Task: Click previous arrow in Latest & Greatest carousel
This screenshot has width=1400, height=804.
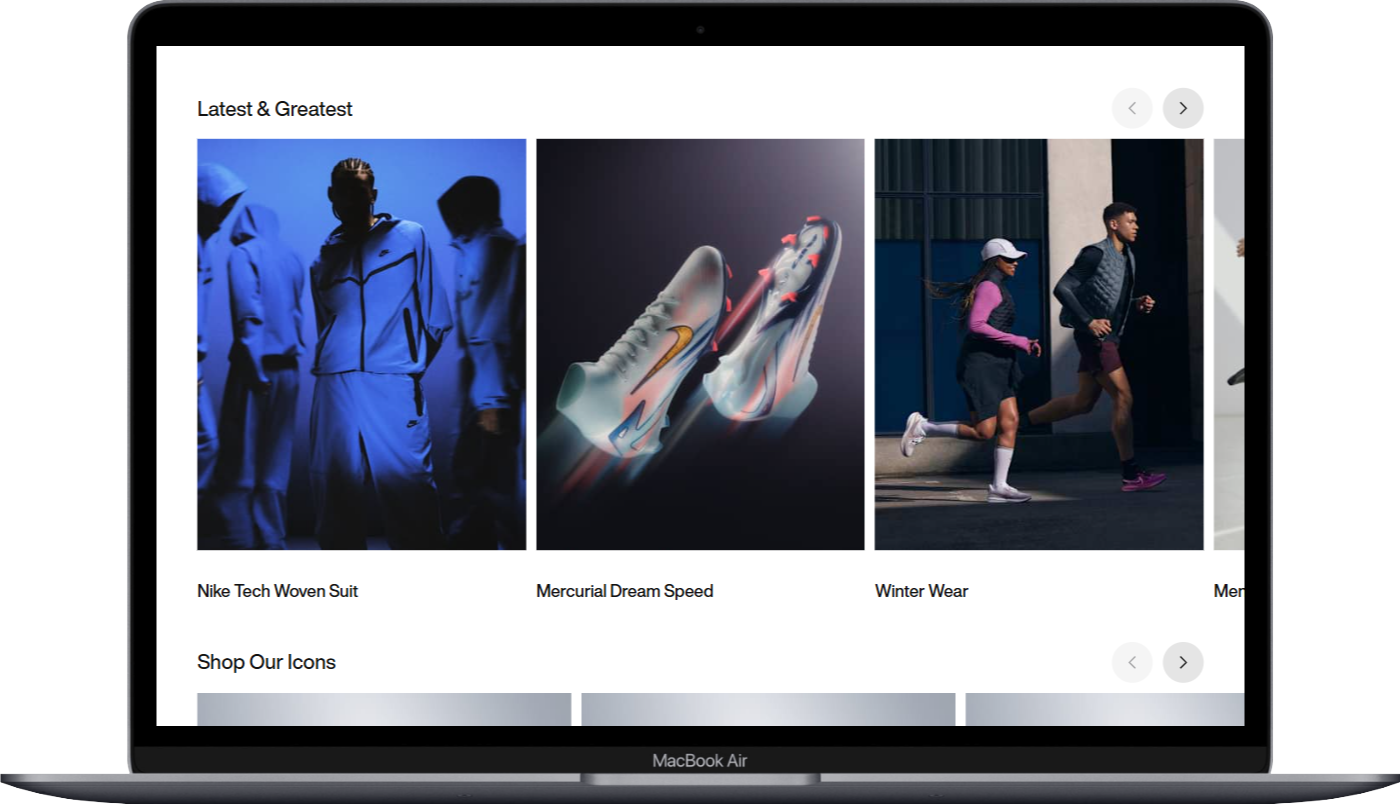Action: [1132, 108]
